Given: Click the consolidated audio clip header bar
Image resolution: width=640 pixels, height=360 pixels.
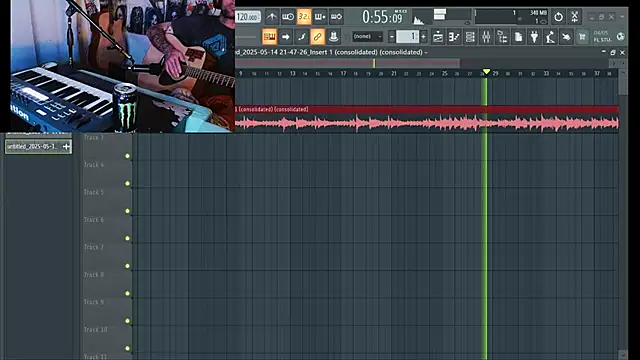Looking at the screenshot, I should click(x=427, y=109).
